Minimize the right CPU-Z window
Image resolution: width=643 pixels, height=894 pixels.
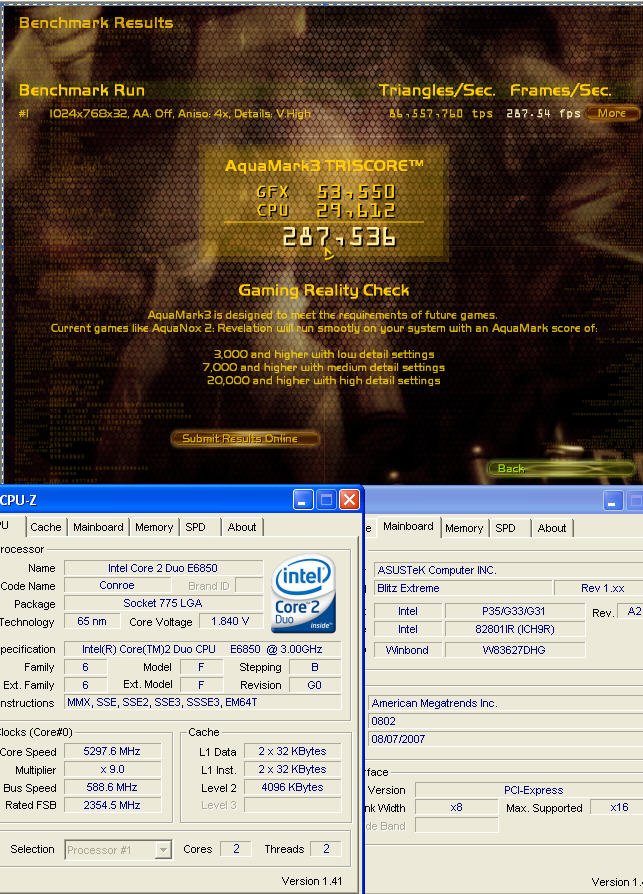[x=613, y=501]
